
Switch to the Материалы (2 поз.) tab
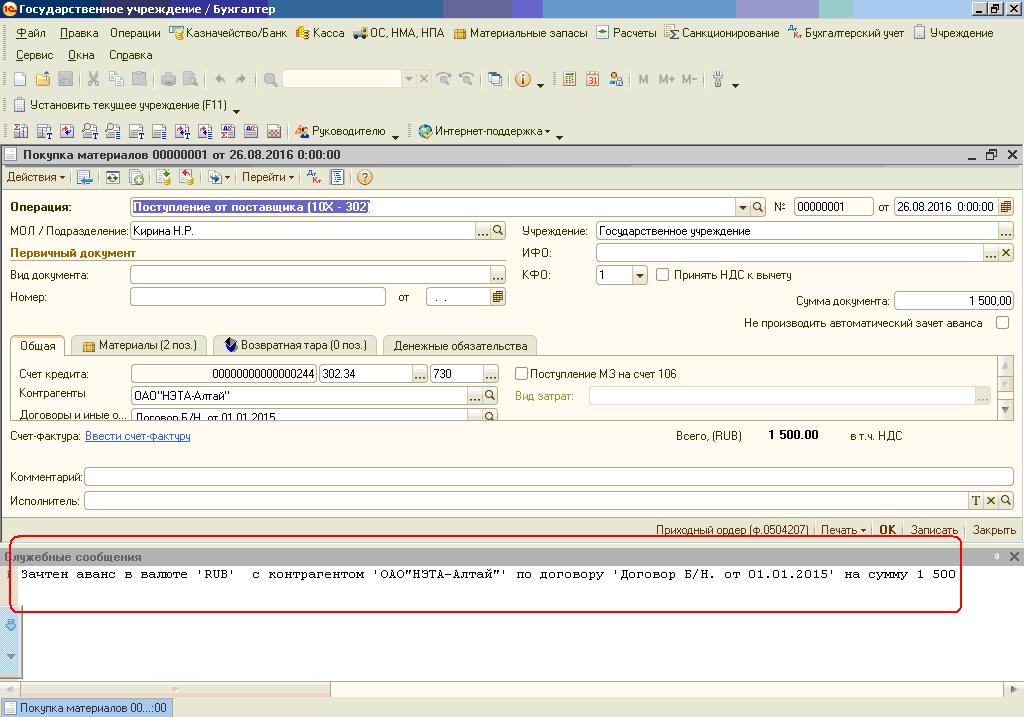coord(139,345)
